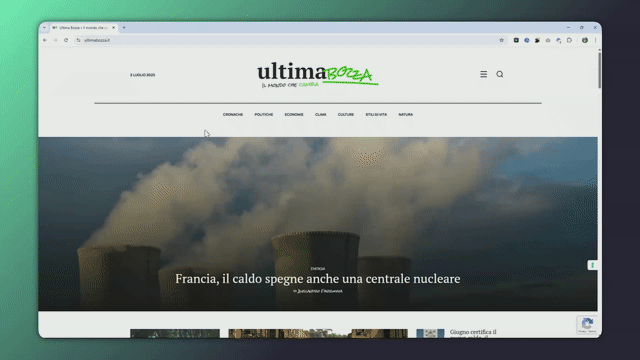Open the Cronache section
This screenshot has height=360, width=640.
pos(233,115)
